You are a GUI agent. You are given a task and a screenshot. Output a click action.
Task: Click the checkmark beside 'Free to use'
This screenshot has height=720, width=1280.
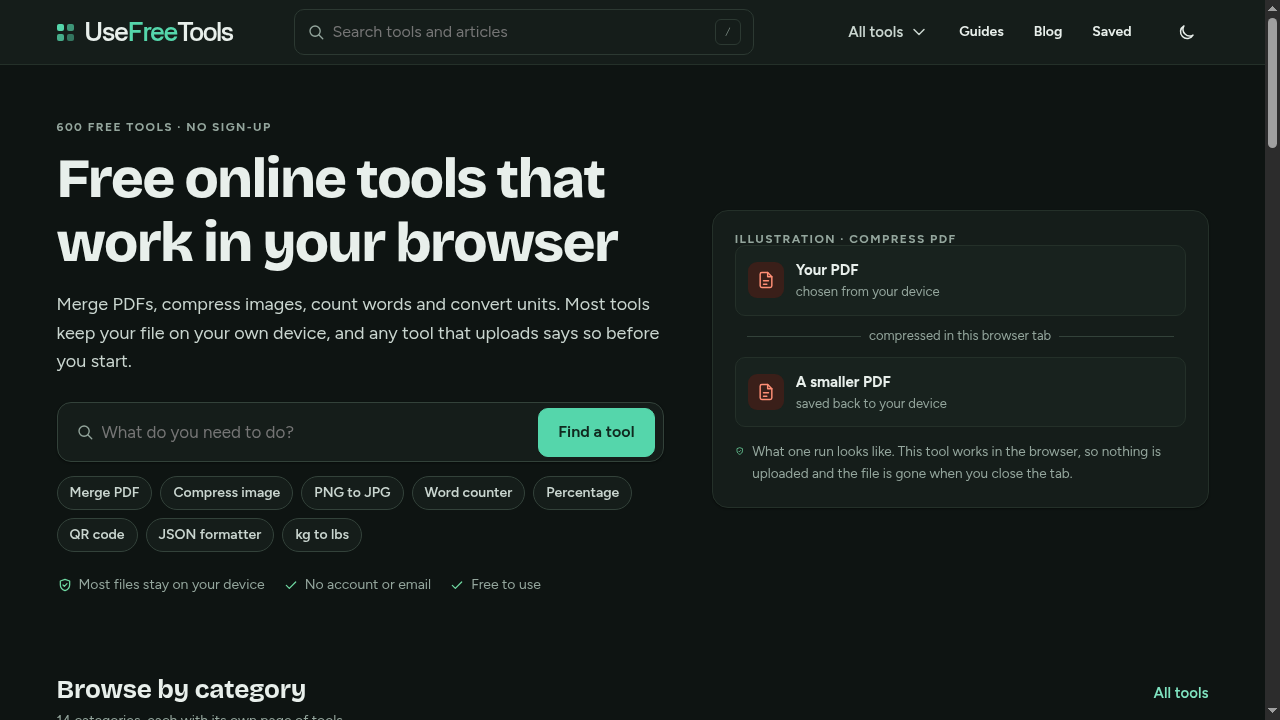(457, 585)
